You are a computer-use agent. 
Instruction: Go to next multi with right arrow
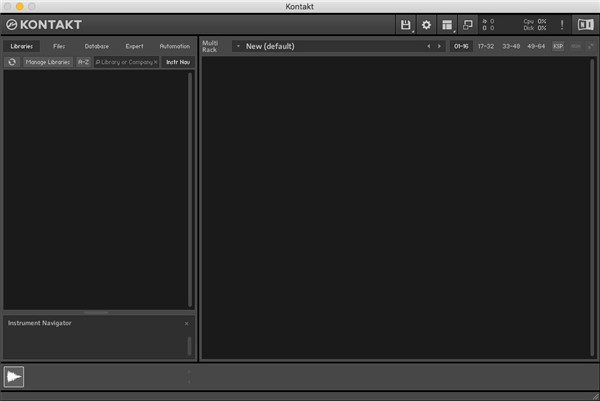(439, 46)
